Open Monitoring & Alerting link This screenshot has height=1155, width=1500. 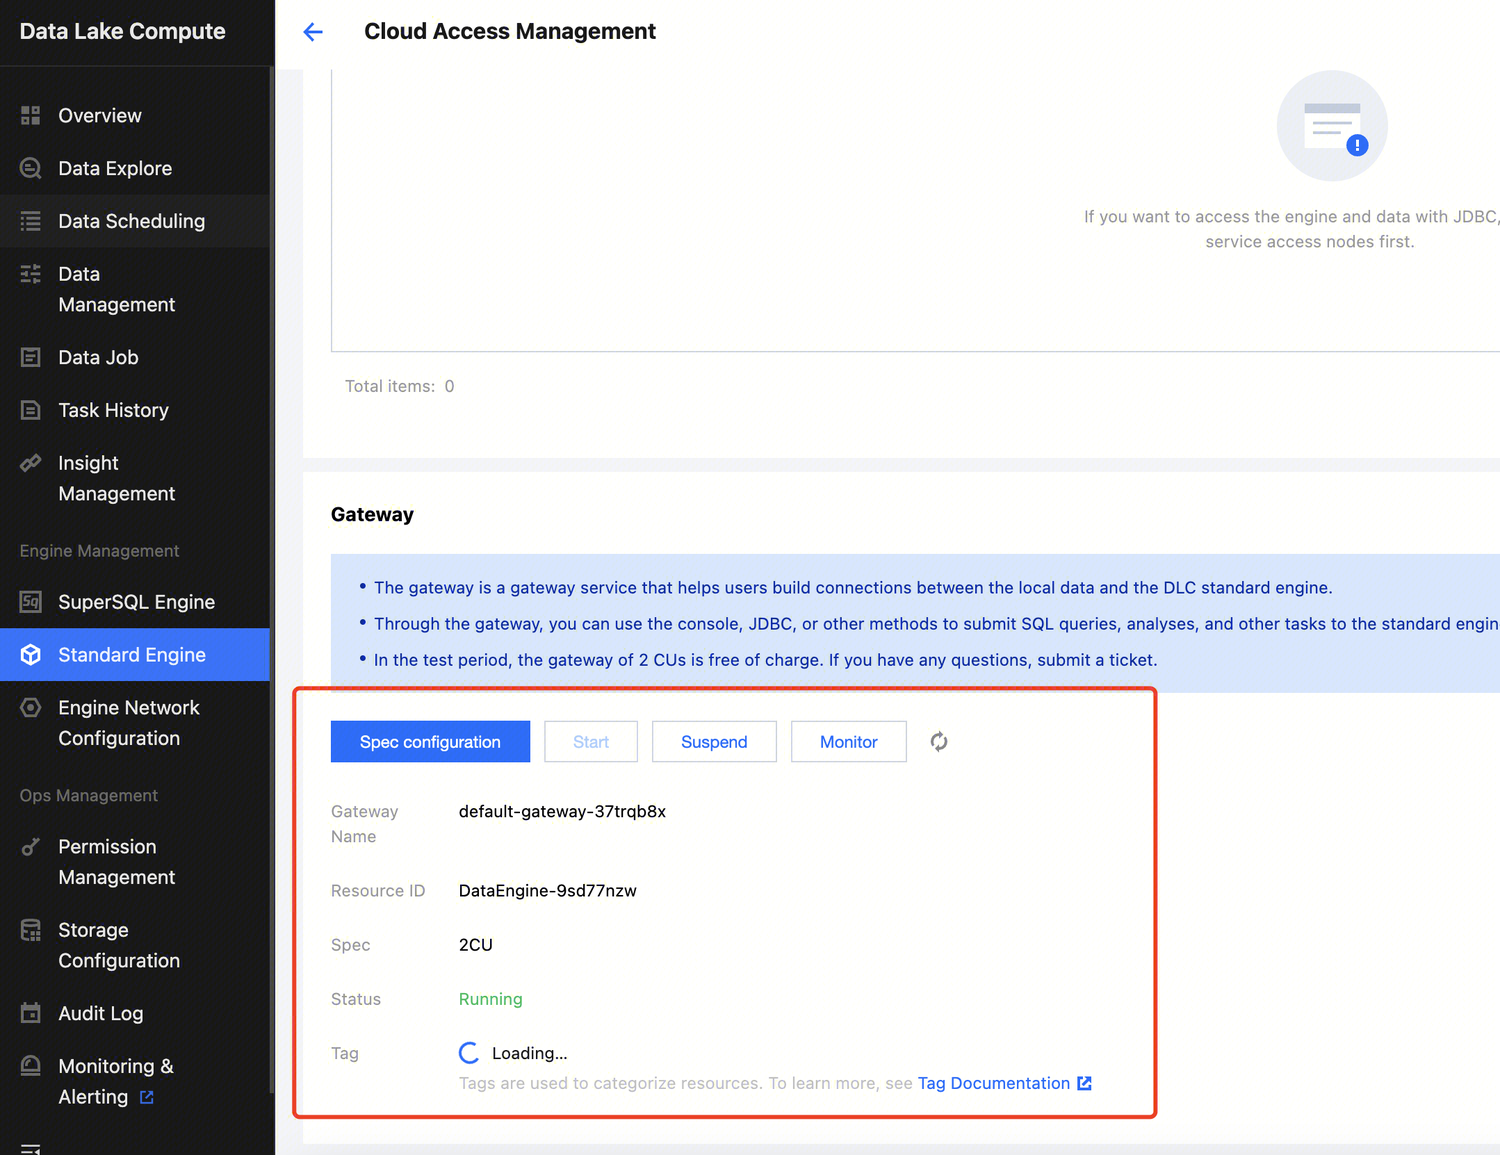point(115,1081)
